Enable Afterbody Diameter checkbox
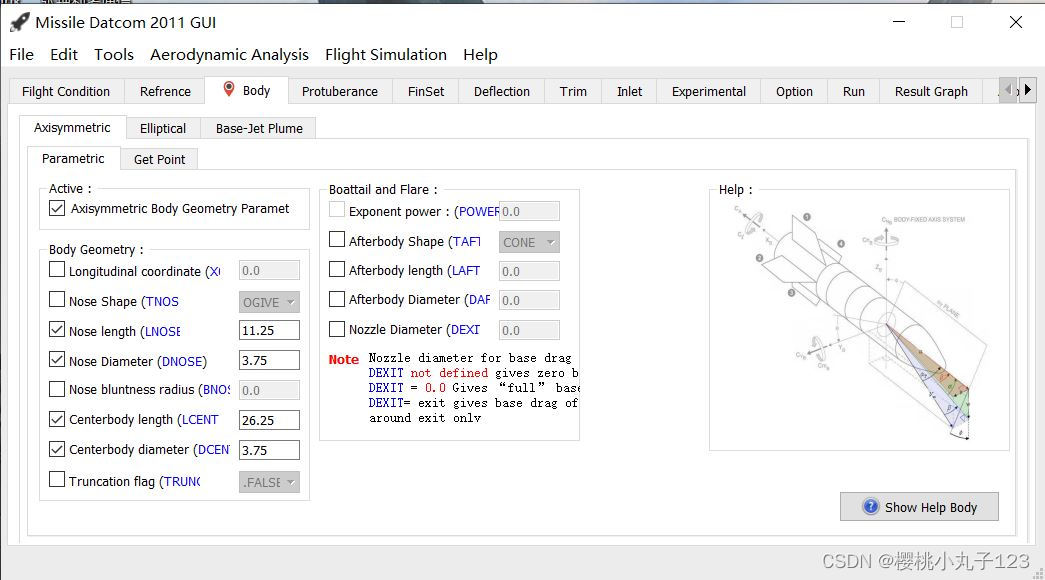 (x=337, y=299)
